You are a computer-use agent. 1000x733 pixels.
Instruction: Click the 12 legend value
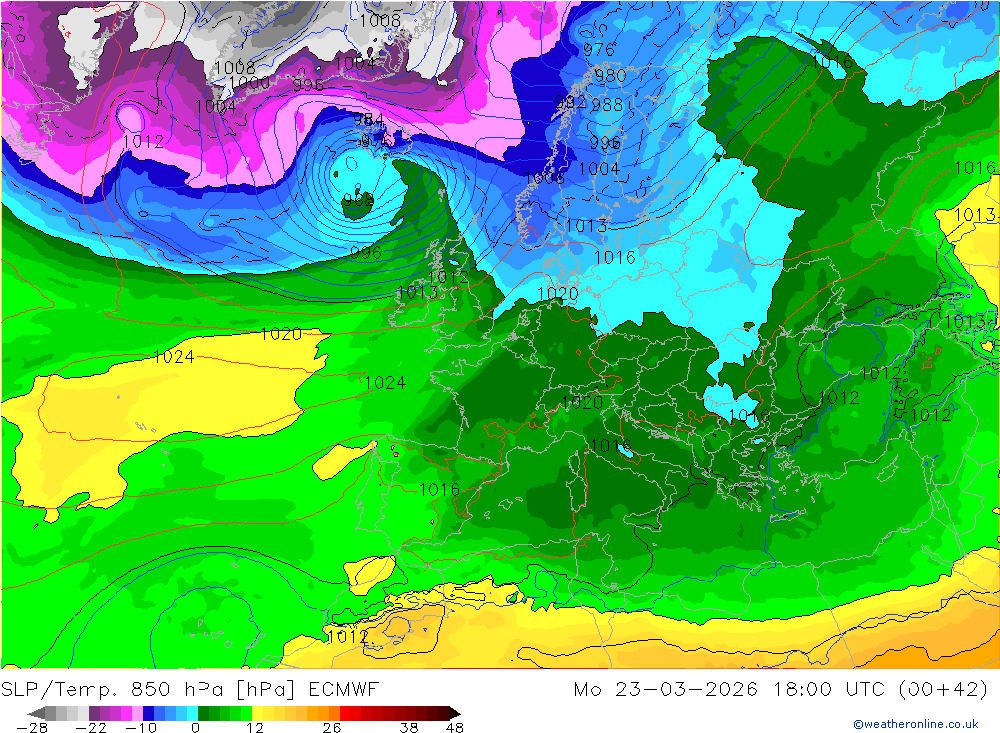254,728
